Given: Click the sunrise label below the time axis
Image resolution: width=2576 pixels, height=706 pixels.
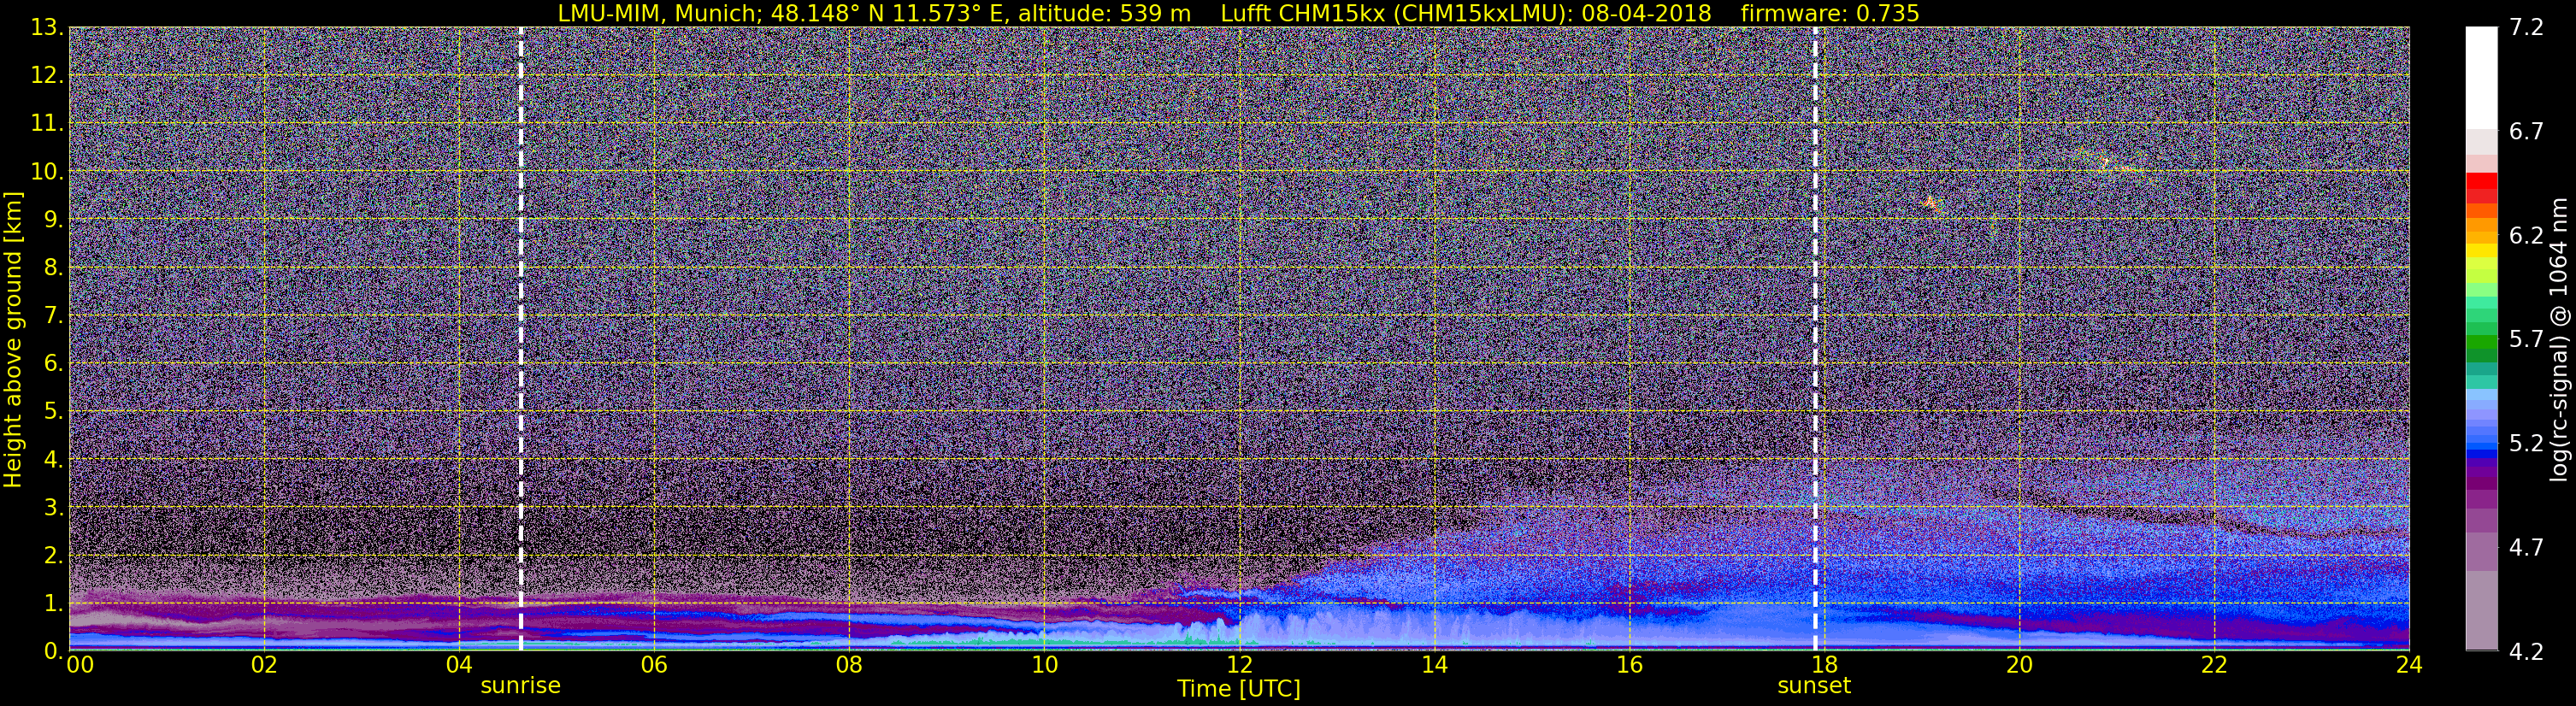Looking at the screenshot, I should click(521, 686).
